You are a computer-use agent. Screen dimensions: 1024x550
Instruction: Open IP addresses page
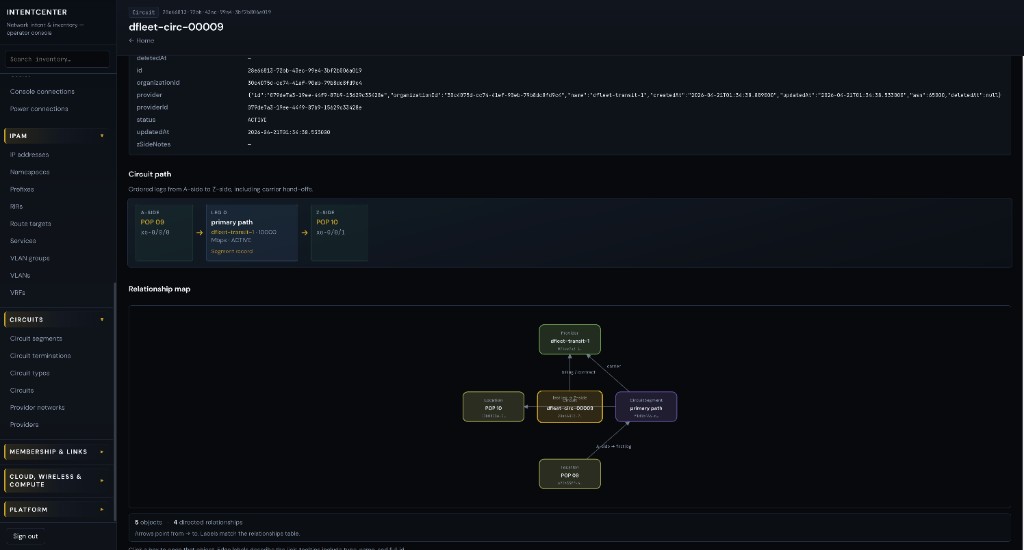[29, 155]
